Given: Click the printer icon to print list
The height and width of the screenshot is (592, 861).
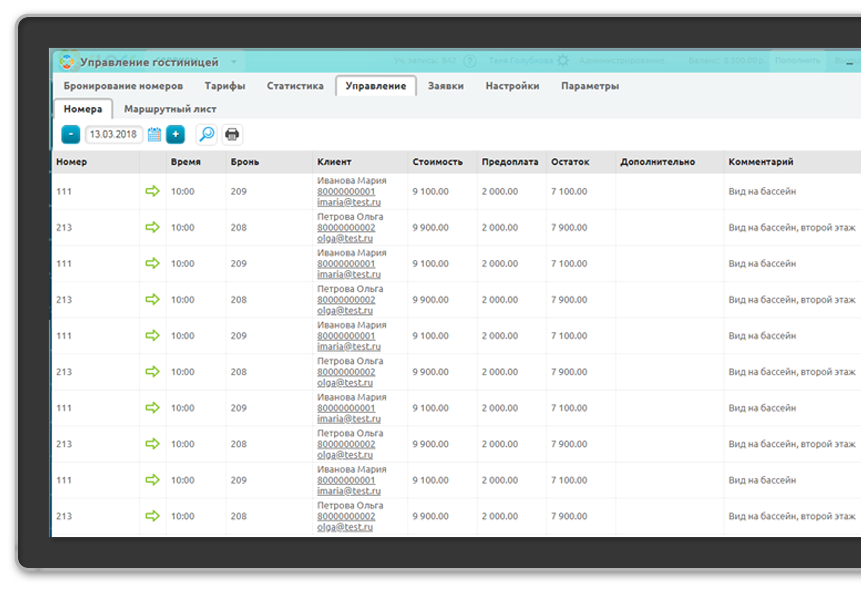Looking at the screenshot, I should [232, 134].
